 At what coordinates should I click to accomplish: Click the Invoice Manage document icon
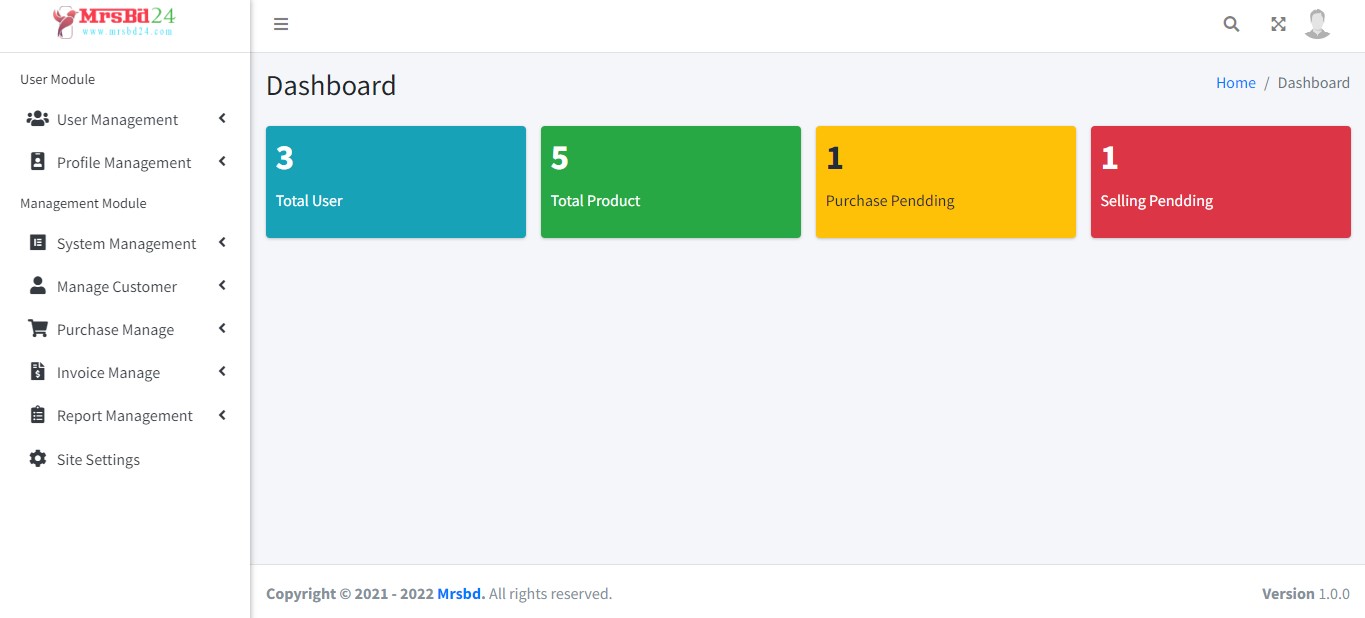pos(37,371)
